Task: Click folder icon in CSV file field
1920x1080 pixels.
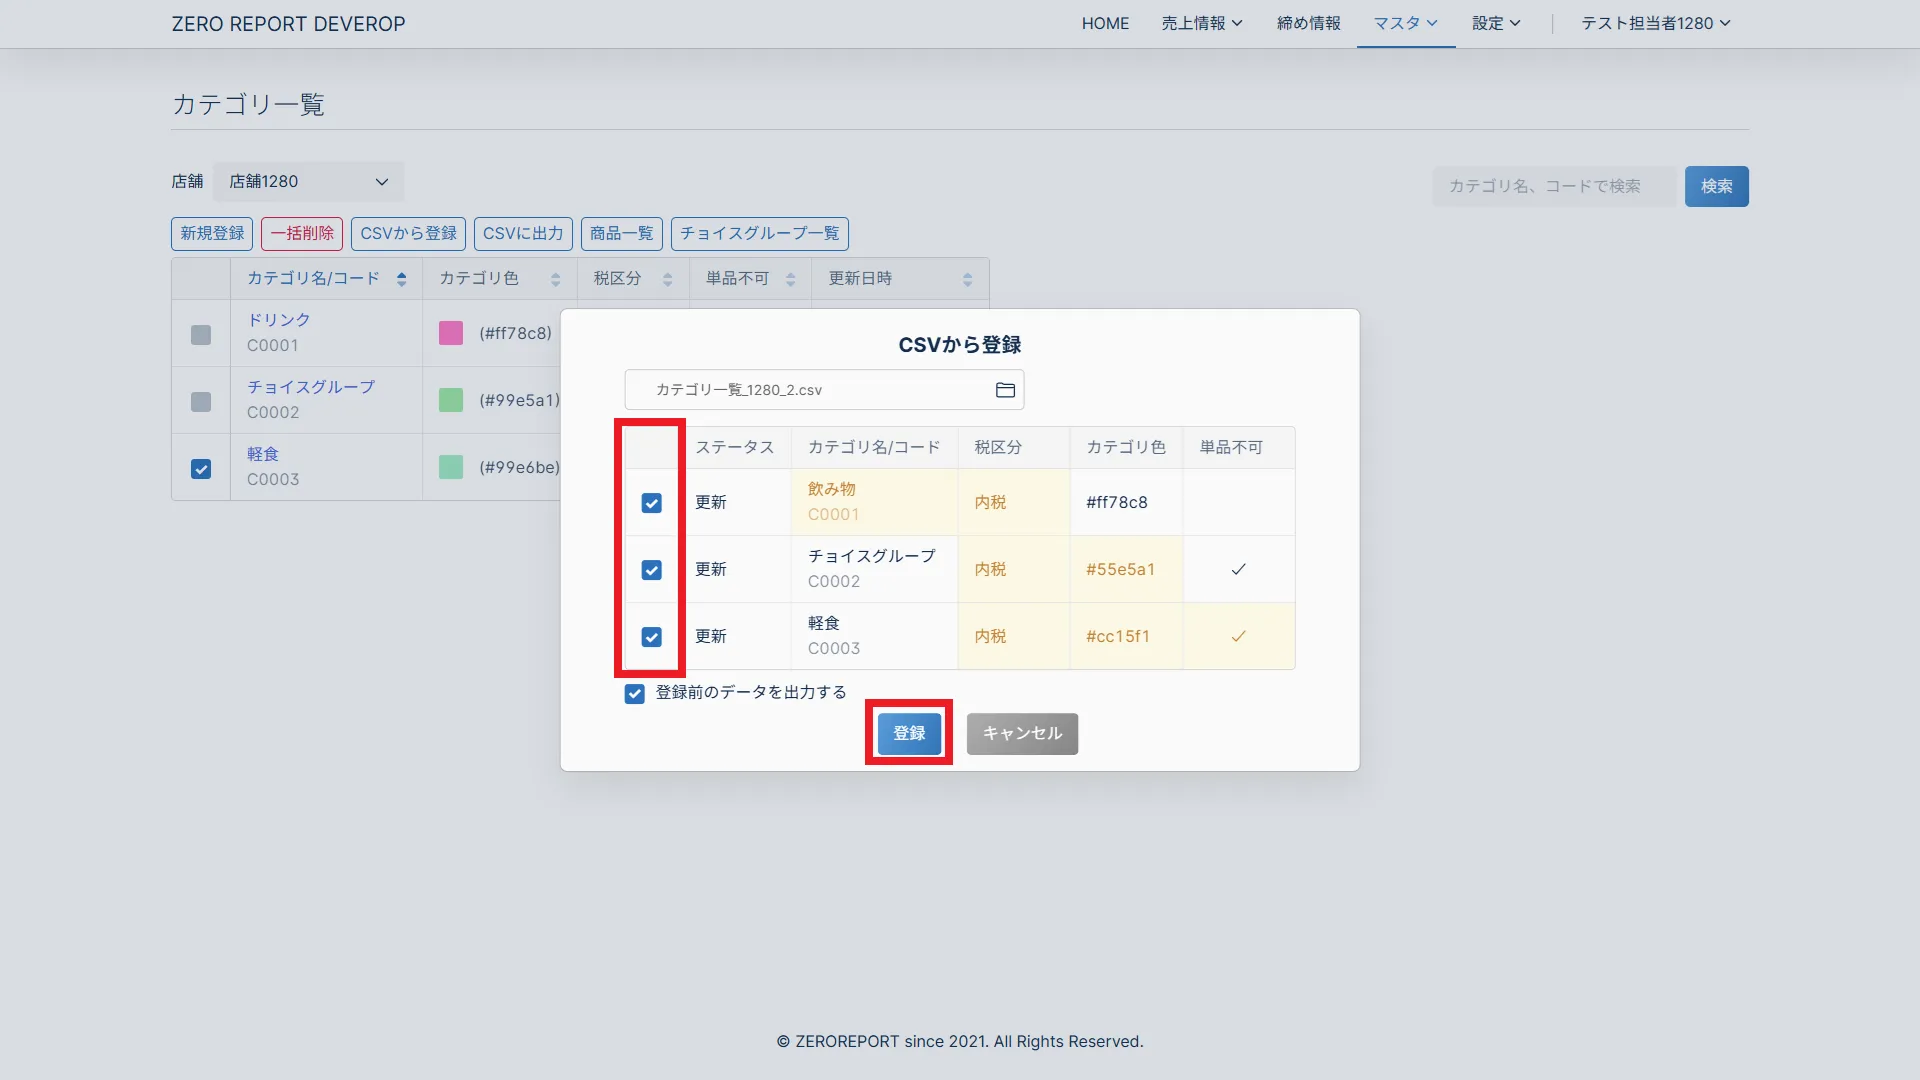Action: (x=1005, y=390)
